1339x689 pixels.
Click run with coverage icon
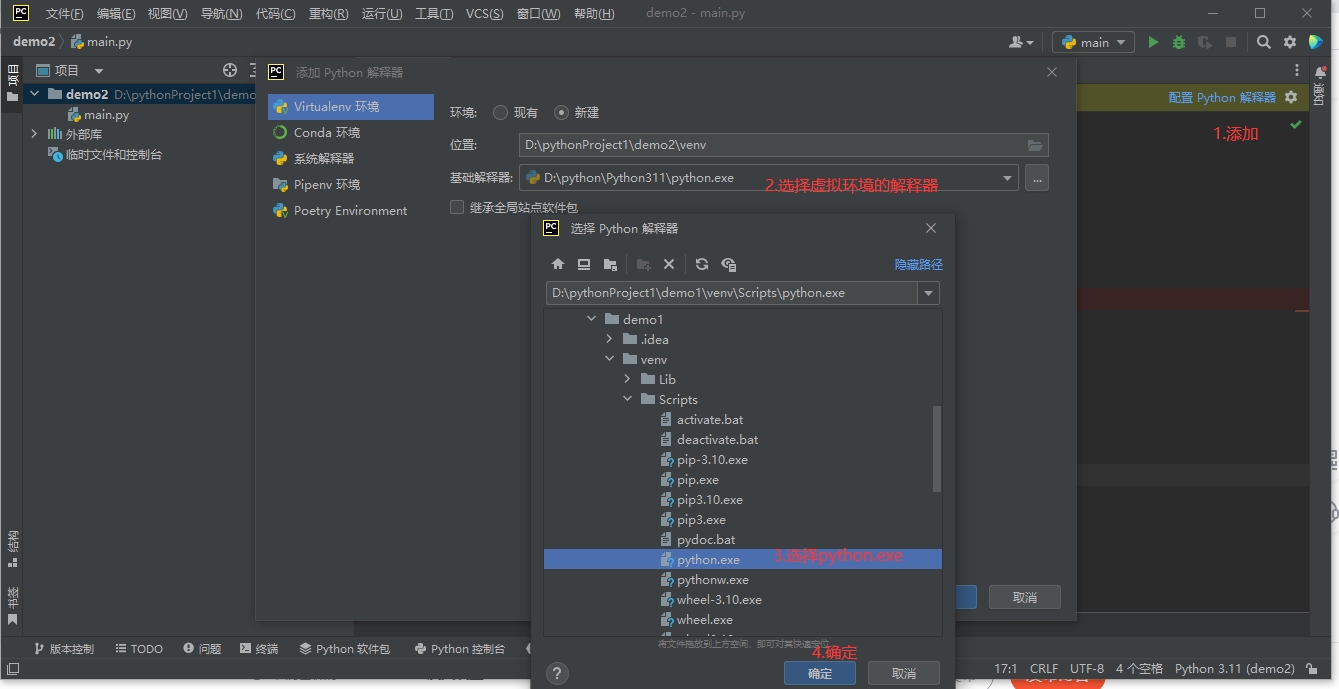point(1205,42)
